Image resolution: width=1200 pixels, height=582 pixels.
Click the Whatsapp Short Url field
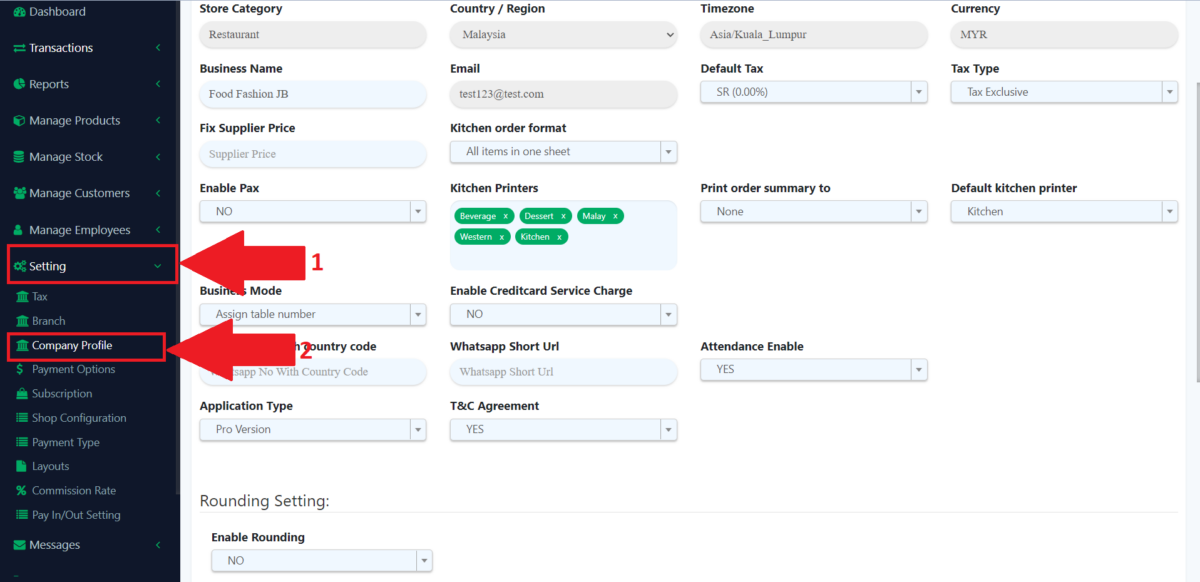click(564, 372)
